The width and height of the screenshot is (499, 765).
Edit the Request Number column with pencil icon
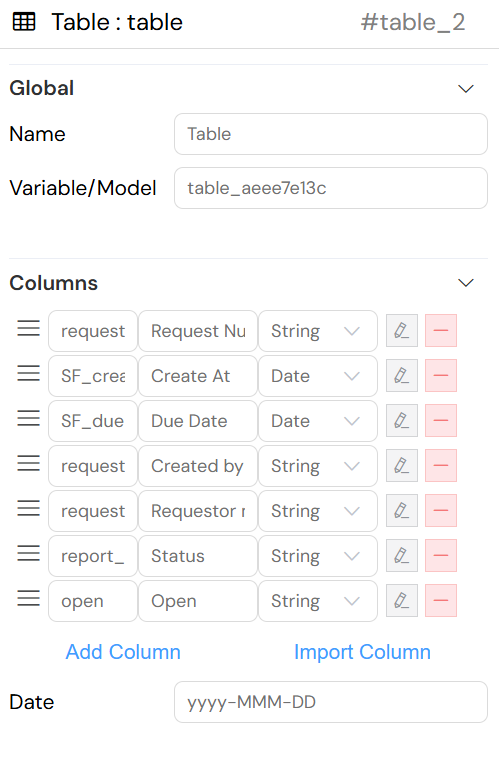[401, 331]
